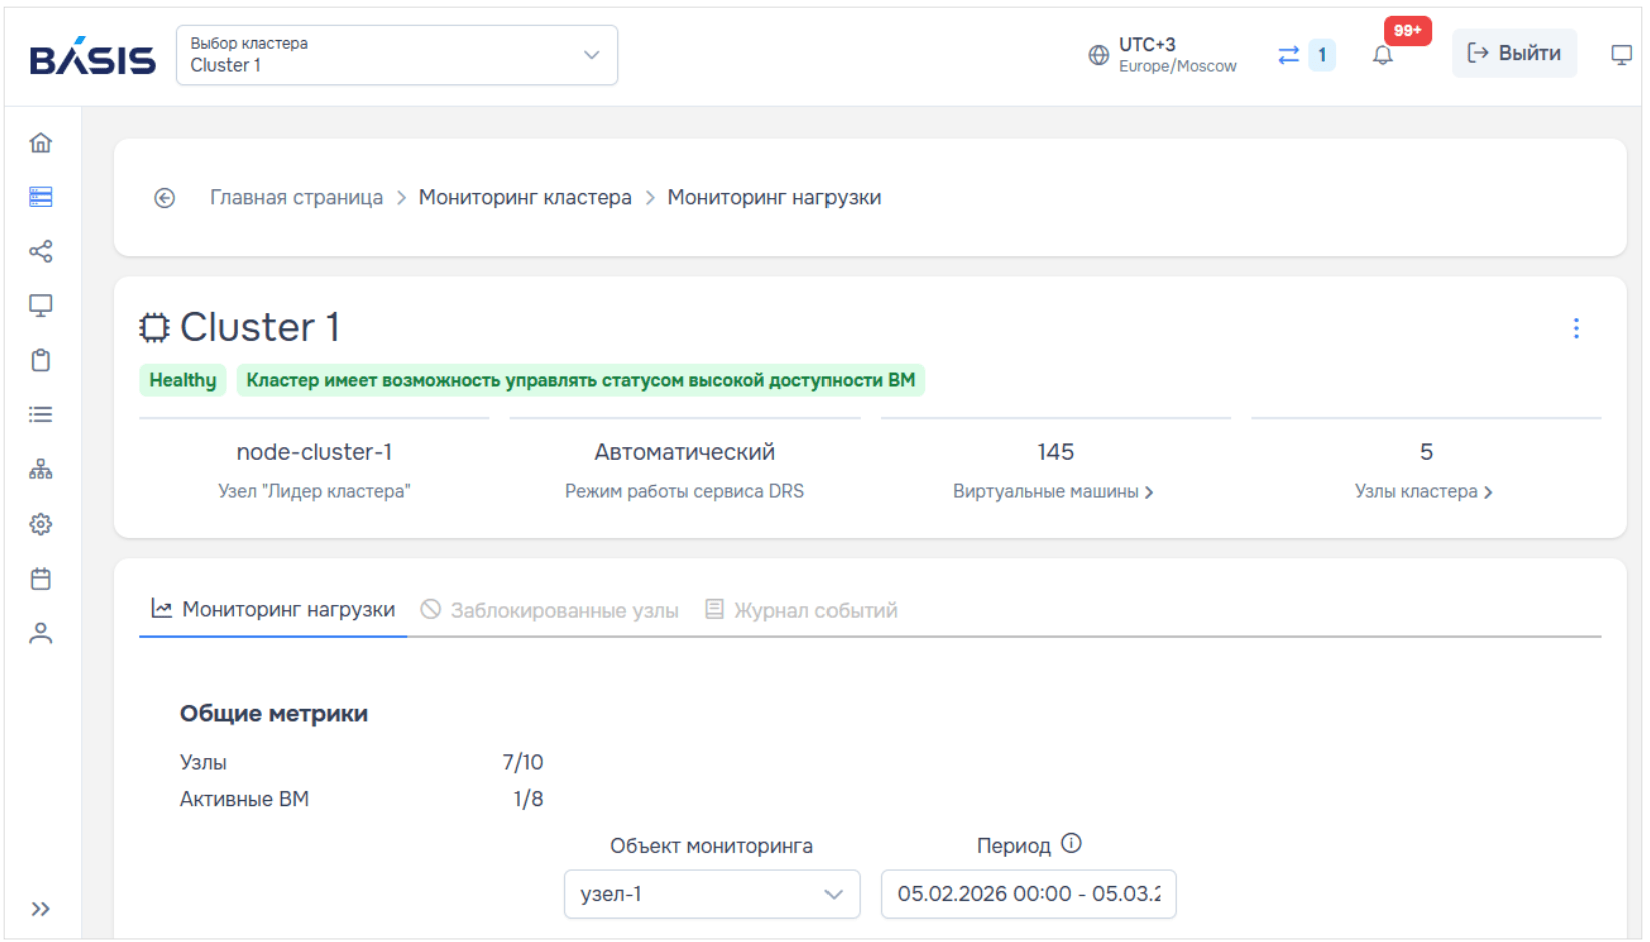The height and width of the screenshot is (942, 1650).
Task: Click the monitor icon in top-right corner
Action: click(x=1622, y=55)
